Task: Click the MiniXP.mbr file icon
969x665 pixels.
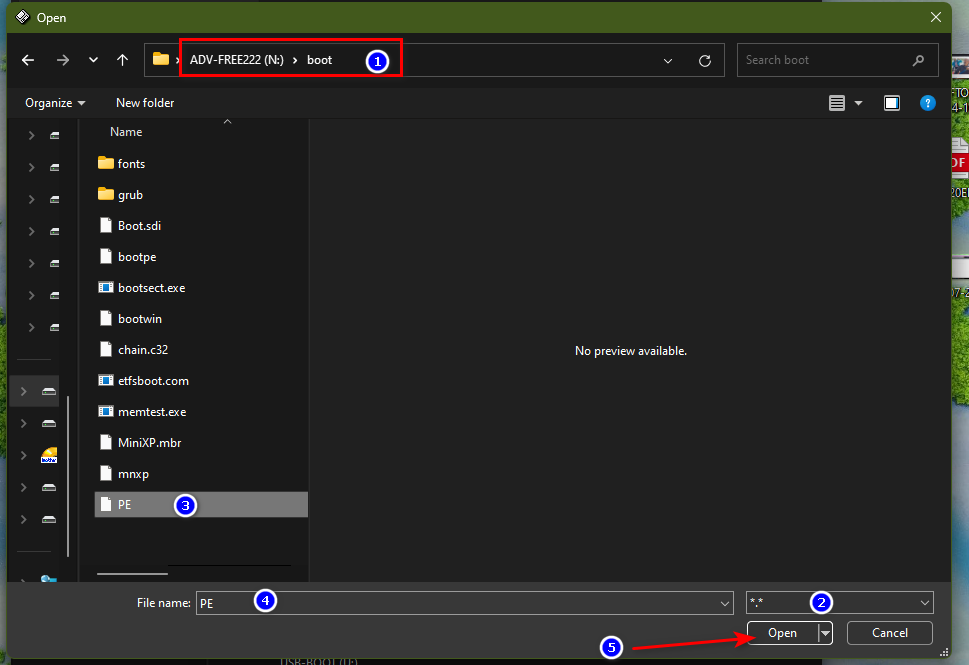Action: point(106,442)
